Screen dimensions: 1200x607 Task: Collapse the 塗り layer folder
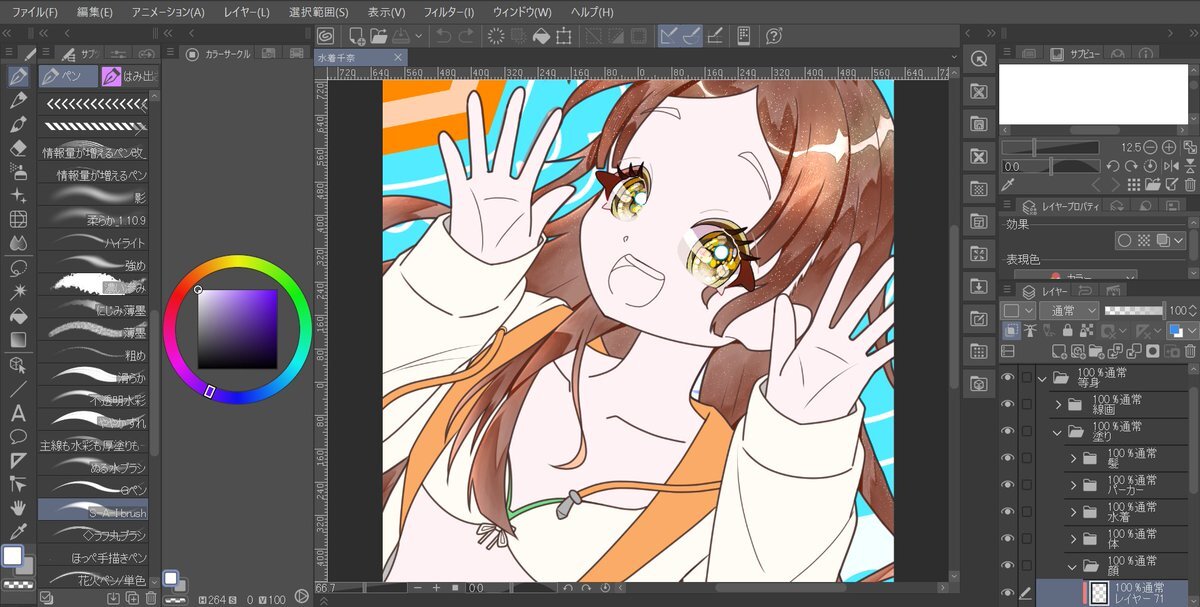(1058, 432)
